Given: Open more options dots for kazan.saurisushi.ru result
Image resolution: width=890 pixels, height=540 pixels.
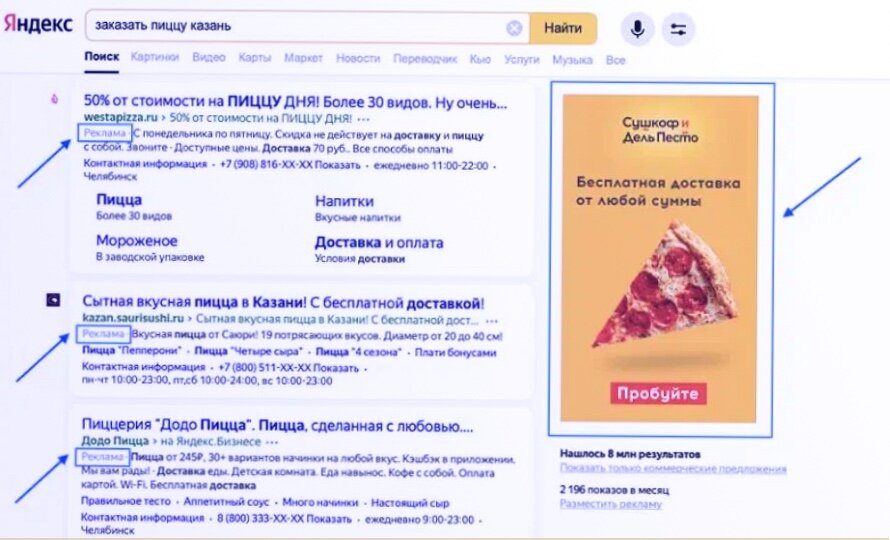Looking at the screenshot, I should (492, 320).
